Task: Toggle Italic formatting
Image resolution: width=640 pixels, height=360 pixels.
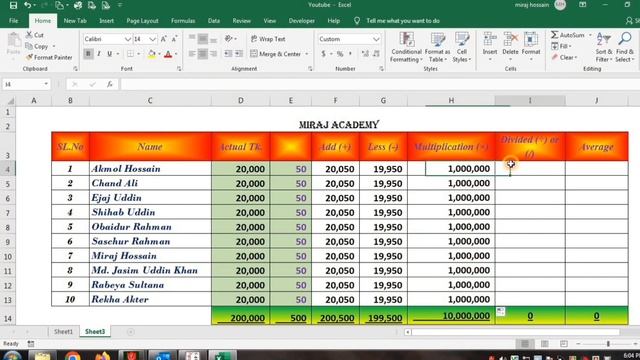Action: pyautogui.click(x=99, y=54)
